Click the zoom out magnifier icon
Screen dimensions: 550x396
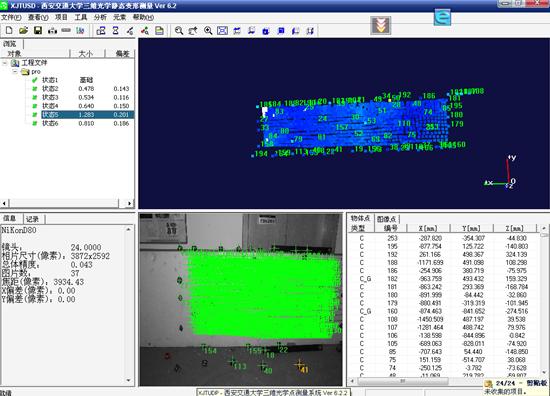tap(179, 31)
